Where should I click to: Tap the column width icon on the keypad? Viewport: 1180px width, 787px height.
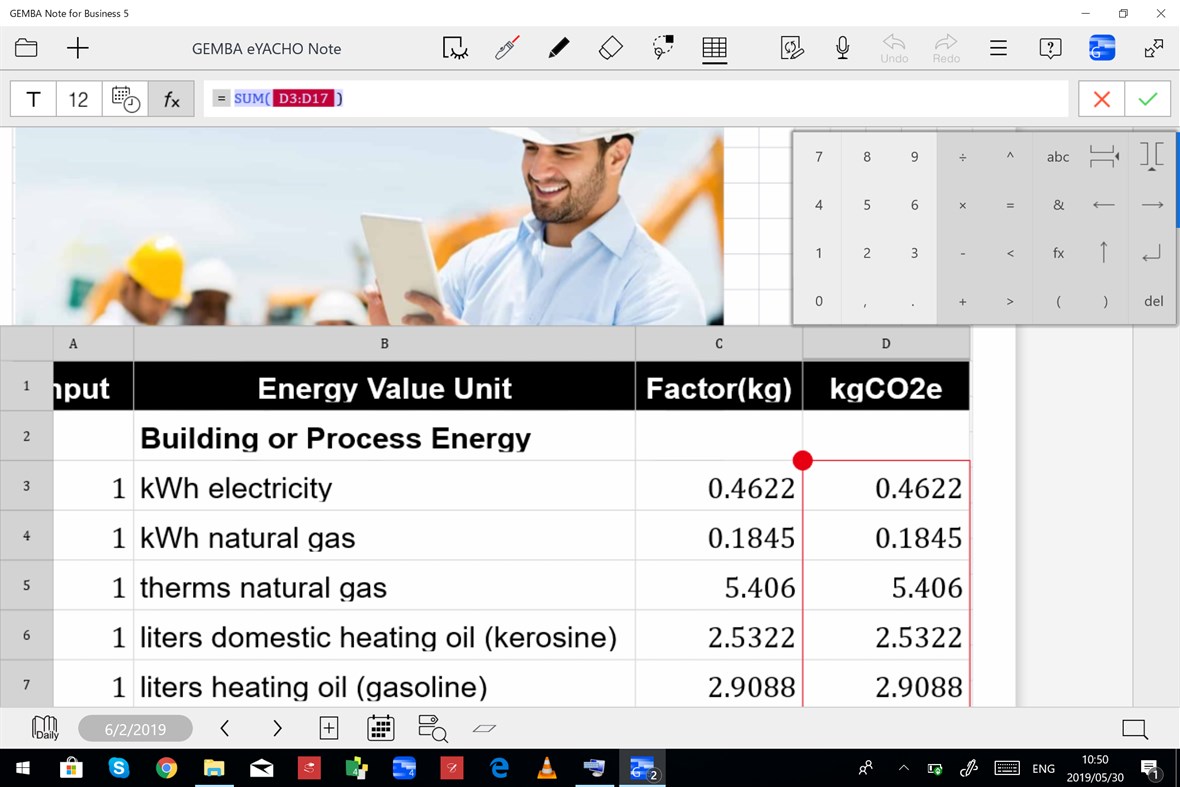pos(1104,156)
